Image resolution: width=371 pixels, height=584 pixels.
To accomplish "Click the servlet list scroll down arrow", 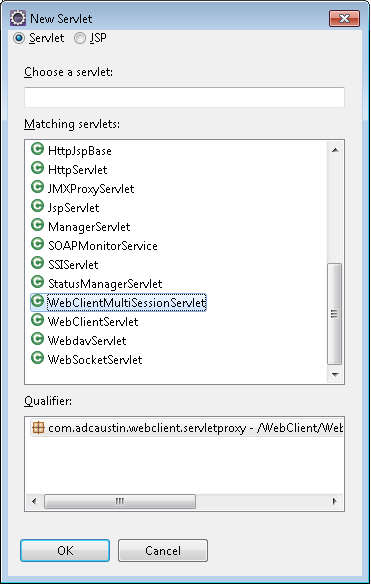I will click(x=335, y=374).
